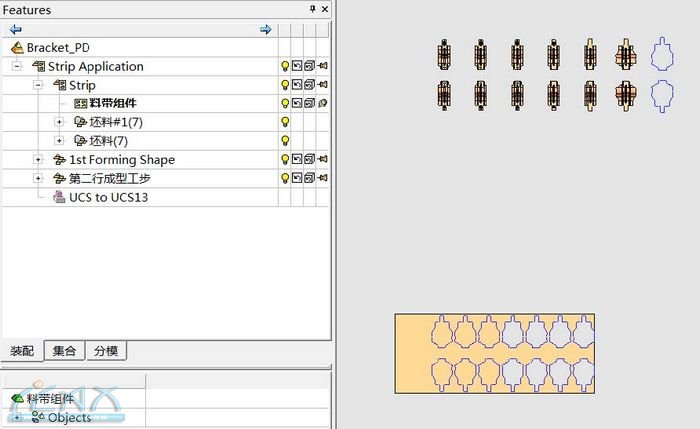Screen dimensions: 700x429
Task: Pin the Features panel with the pushpin icon
Action: [x=312, y=9]
